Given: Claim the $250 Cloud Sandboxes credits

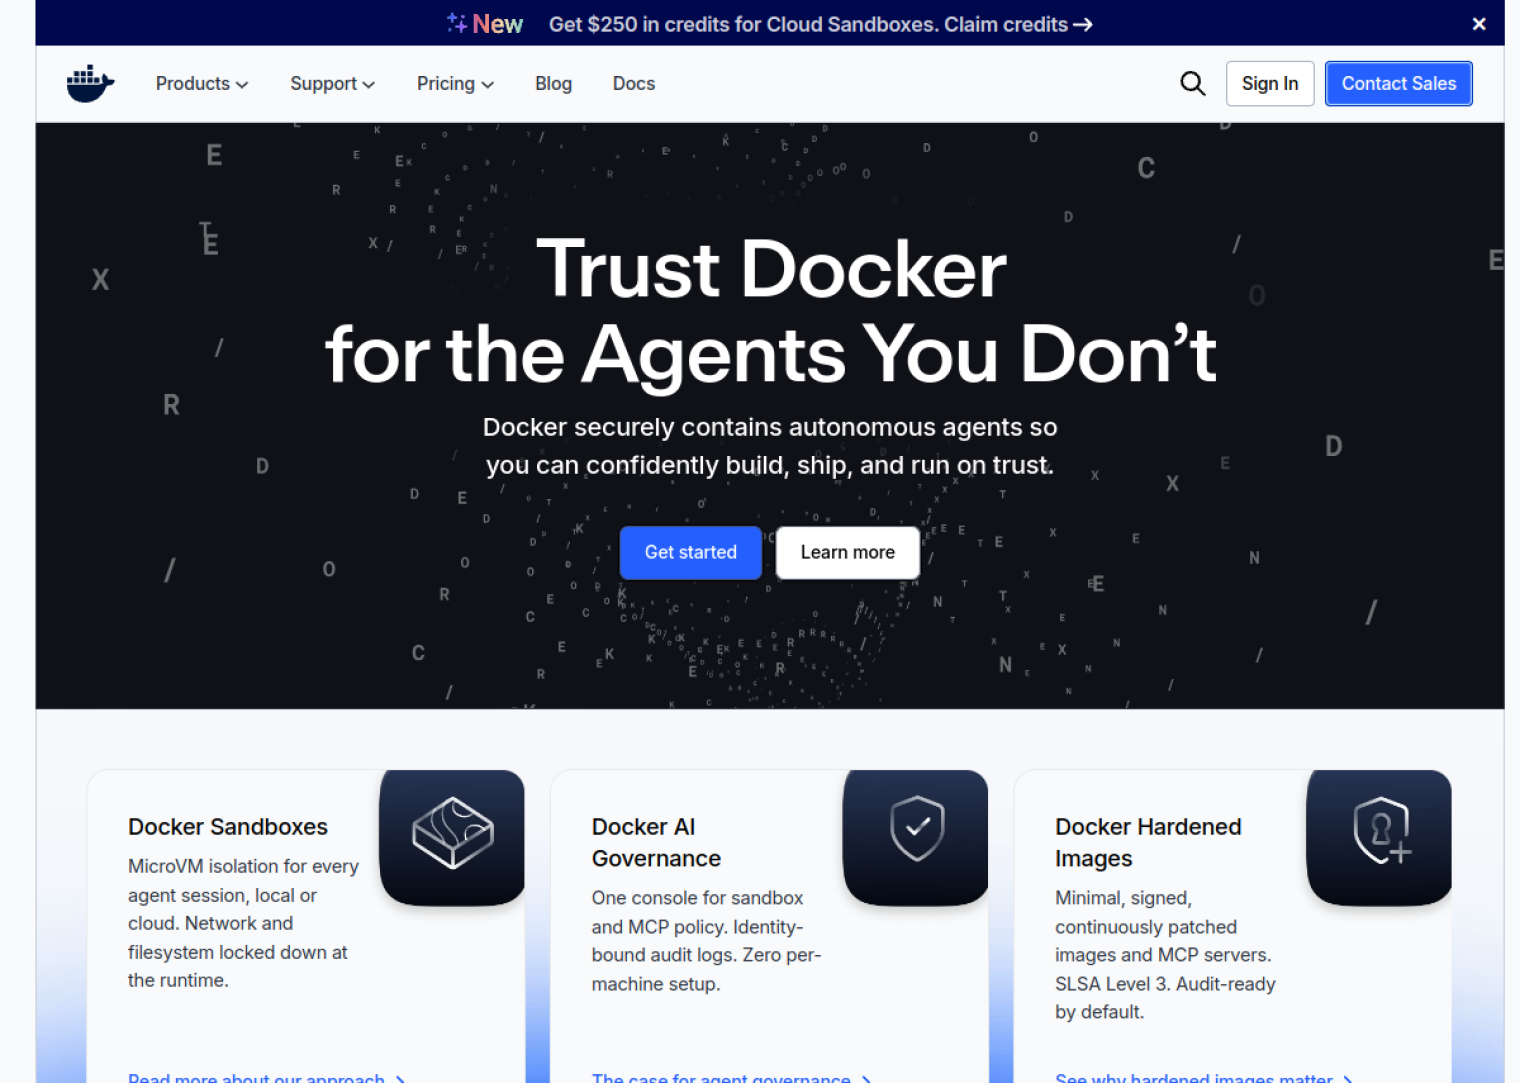Looking at the screenshot, I should 820,24.
